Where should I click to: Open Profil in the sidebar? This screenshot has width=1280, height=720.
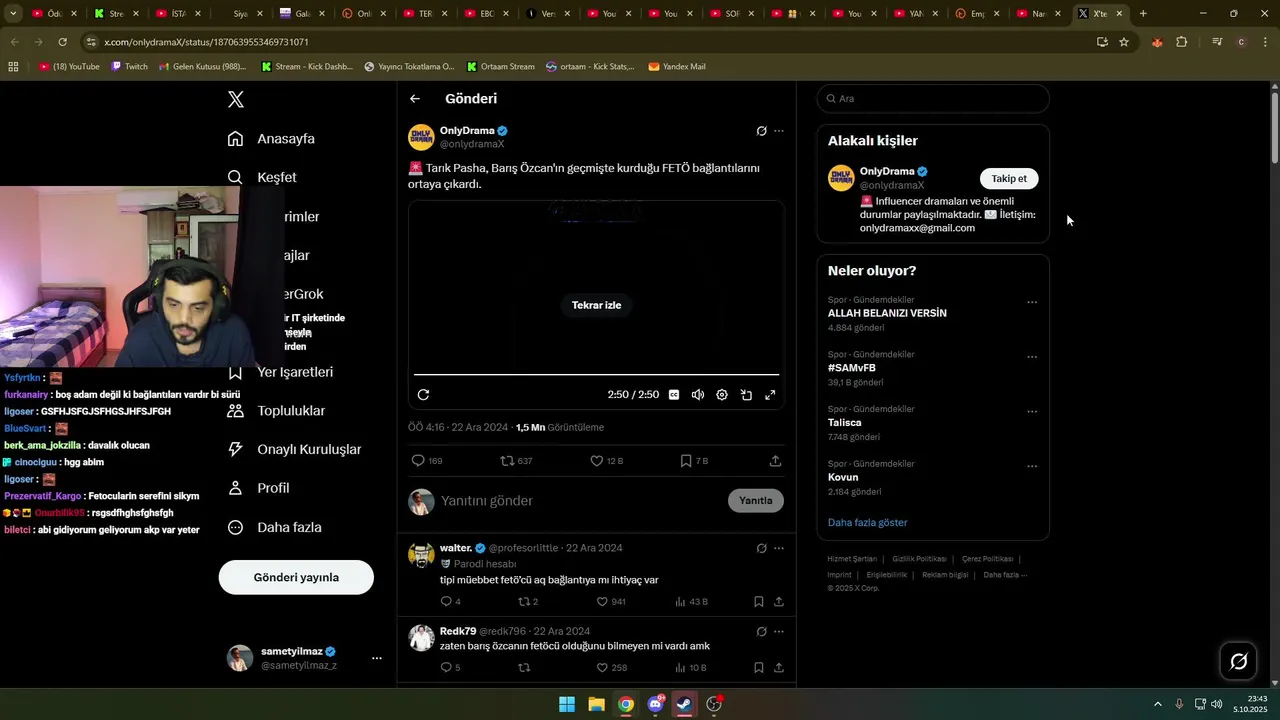[x=258, y=488]
